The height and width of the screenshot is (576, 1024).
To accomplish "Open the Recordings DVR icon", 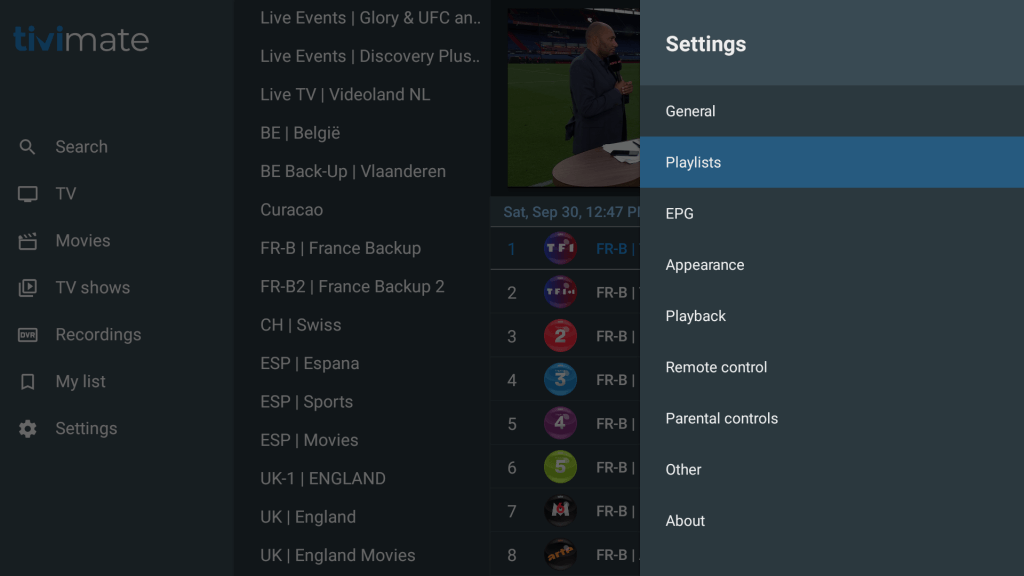I will (28, 335).
